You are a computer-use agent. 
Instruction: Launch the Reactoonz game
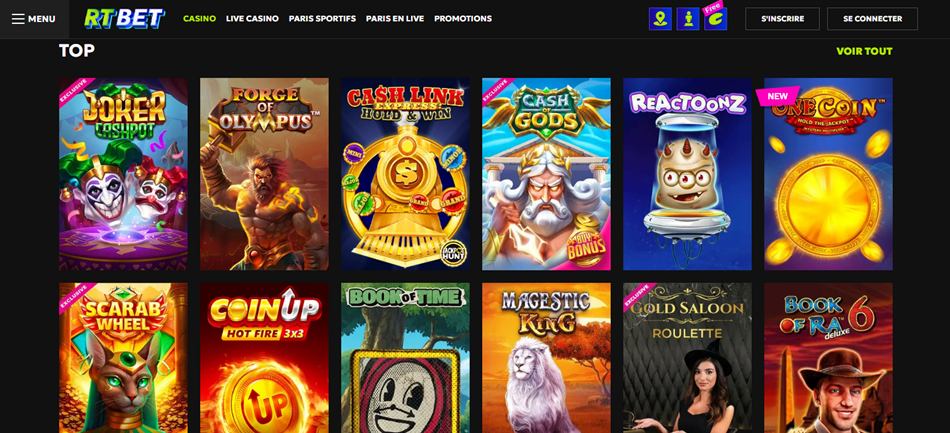[x=687, y=174]
